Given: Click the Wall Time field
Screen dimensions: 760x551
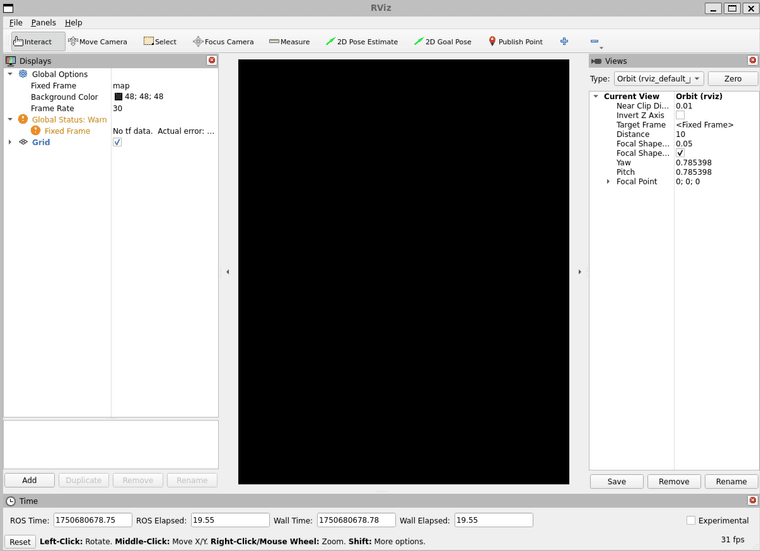Looking at the screenshot, I should point(356,520).
